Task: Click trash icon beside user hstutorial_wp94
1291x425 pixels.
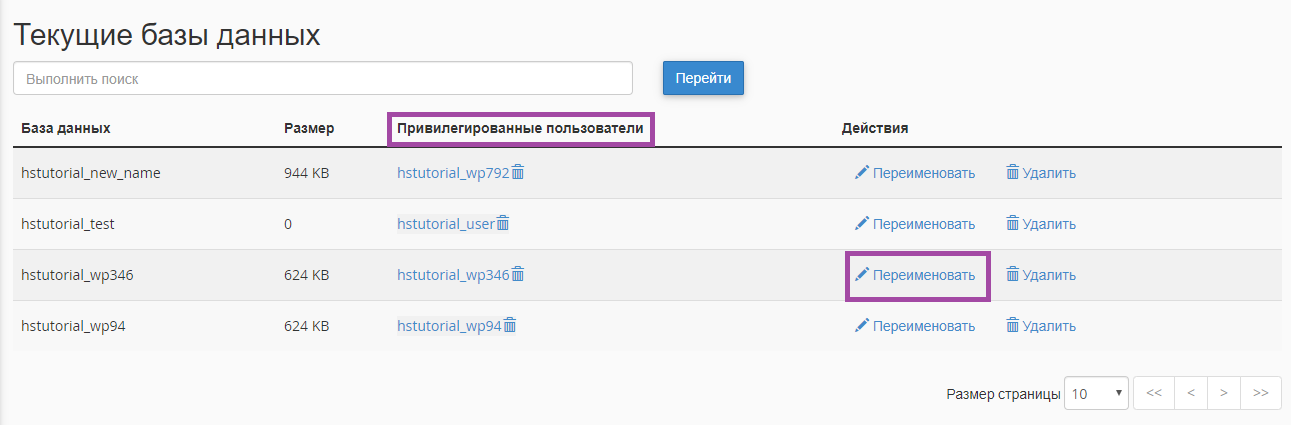Action: [510, 325]
